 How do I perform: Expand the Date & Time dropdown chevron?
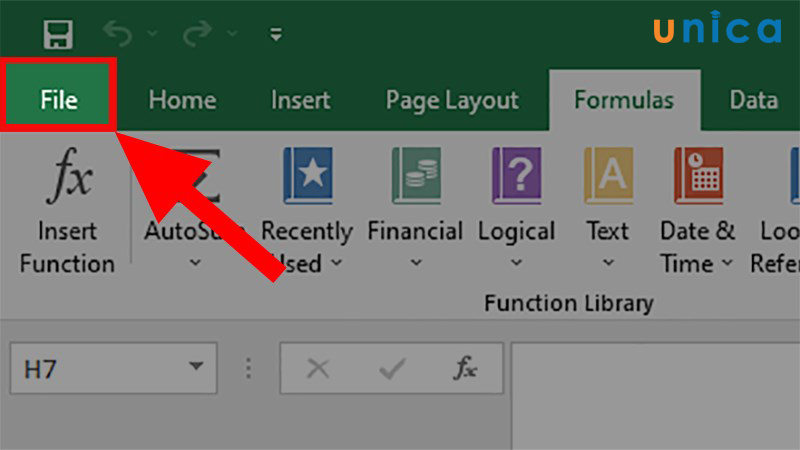(x=728, y=263)
